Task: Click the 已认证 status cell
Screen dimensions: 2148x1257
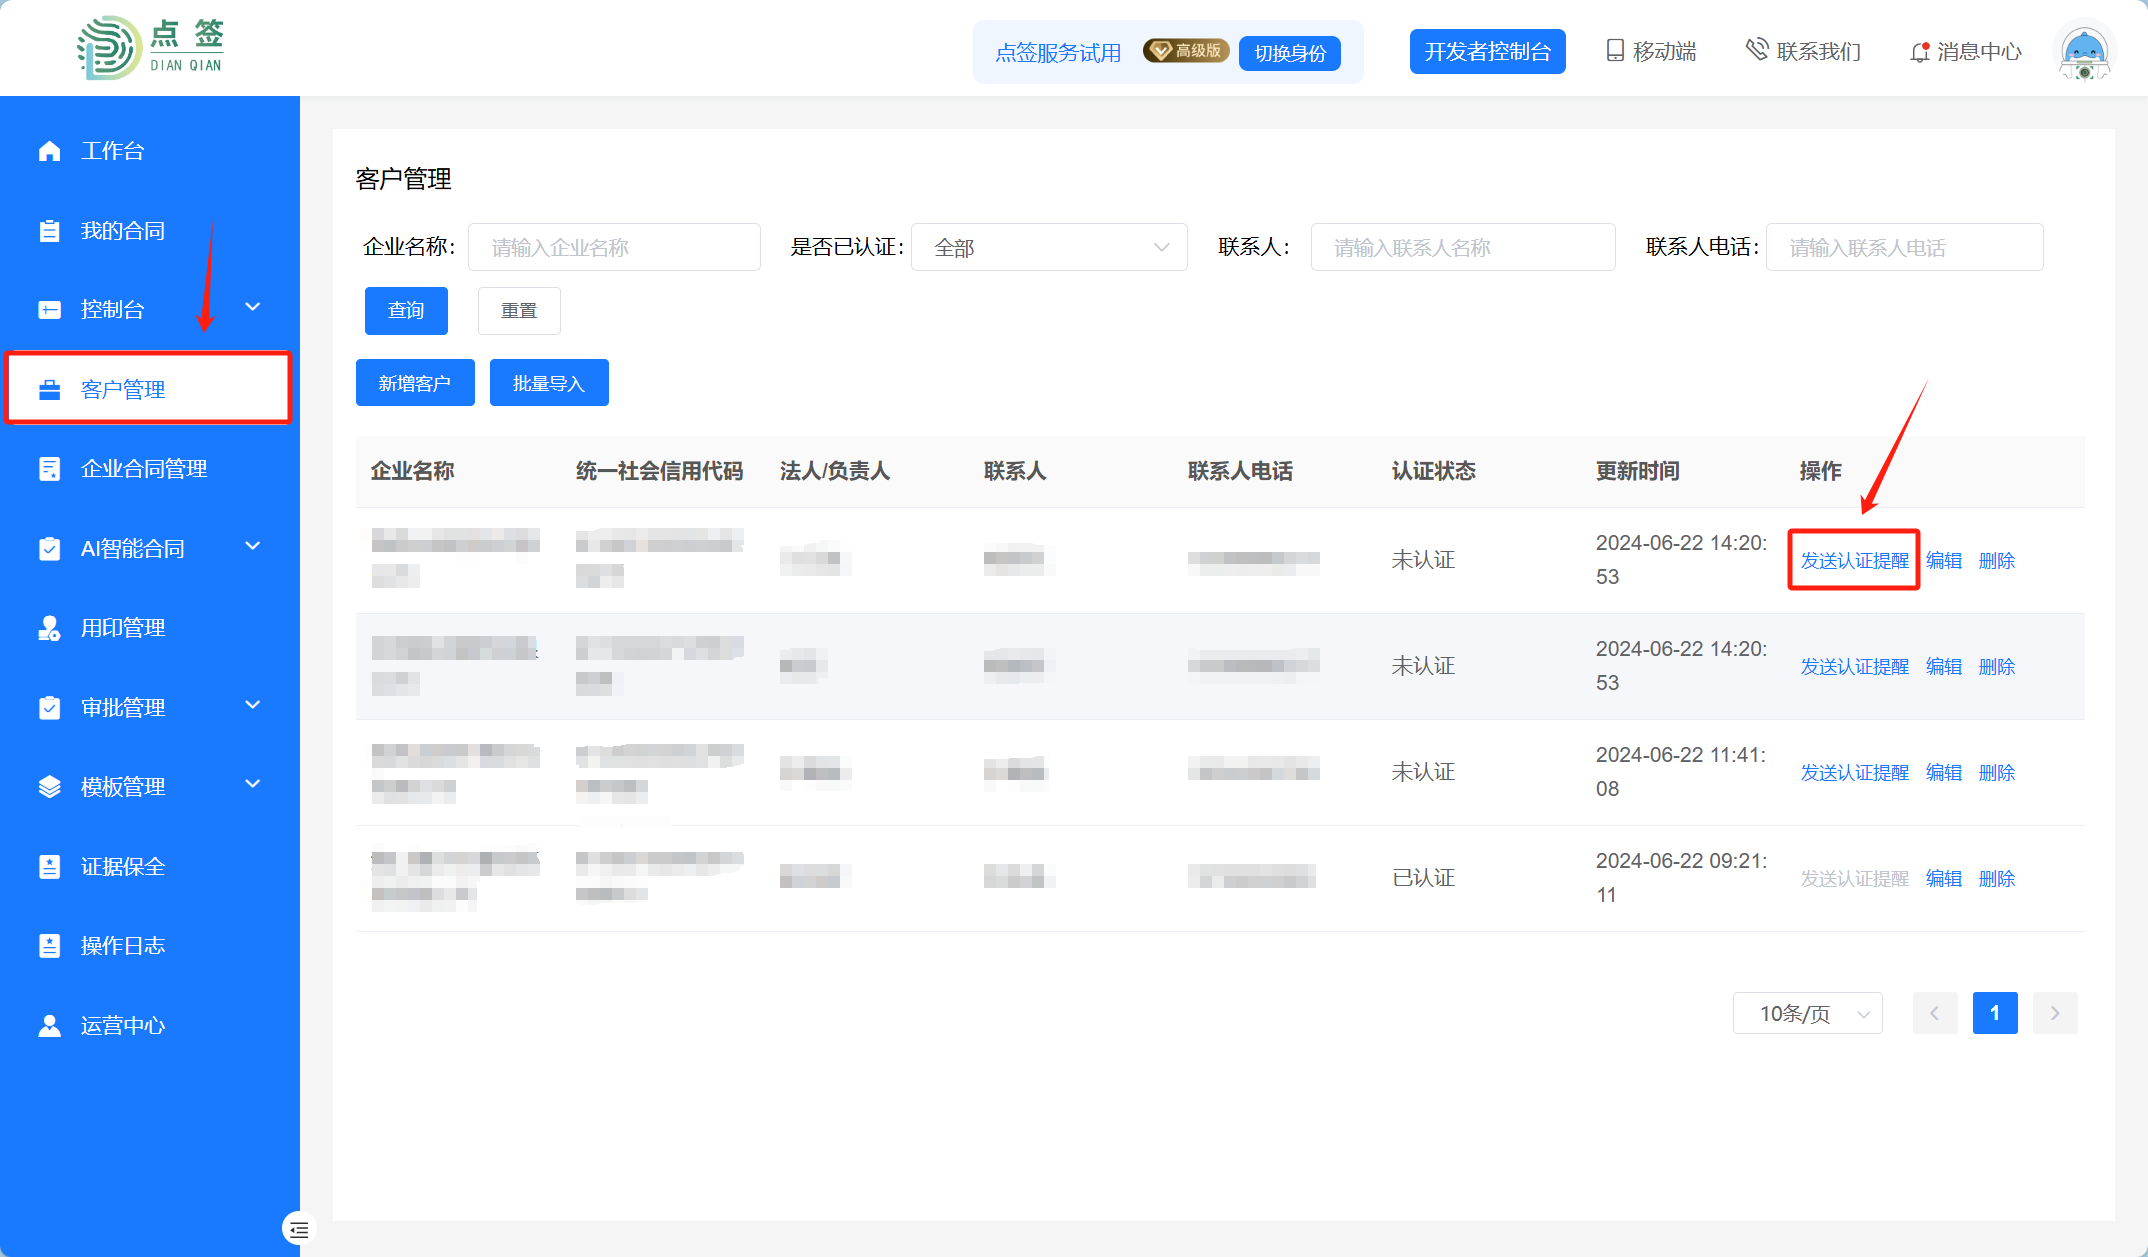Action: click(x=1424, y=878)
